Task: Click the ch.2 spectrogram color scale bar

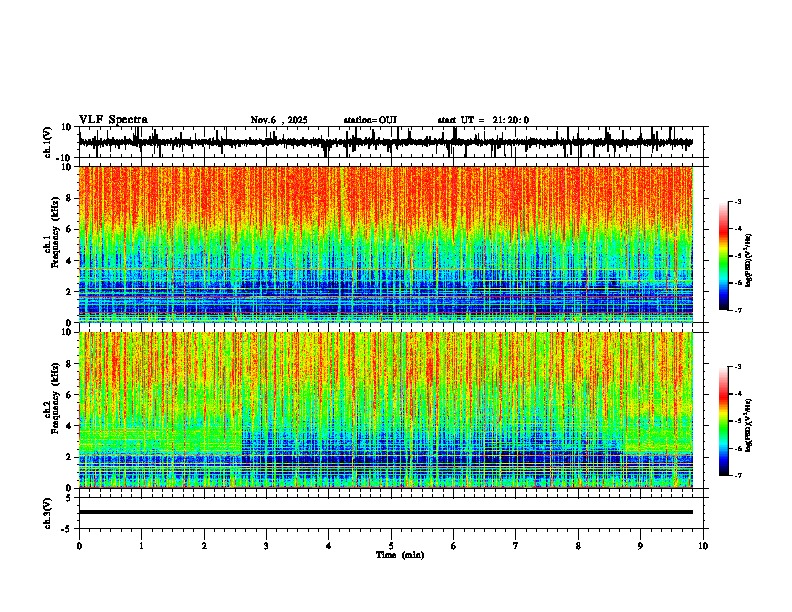Action: point(724,421)
